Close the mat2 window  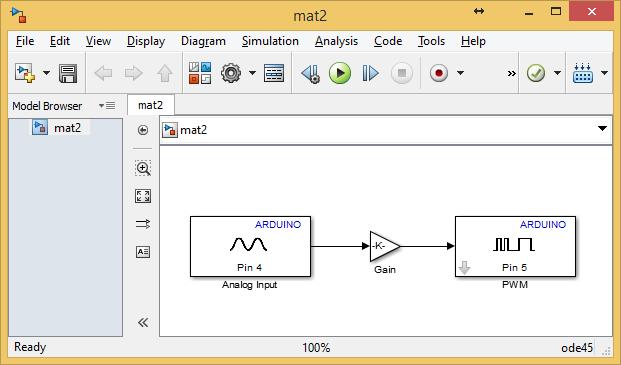pyautogui.click(x=592, y=11)
